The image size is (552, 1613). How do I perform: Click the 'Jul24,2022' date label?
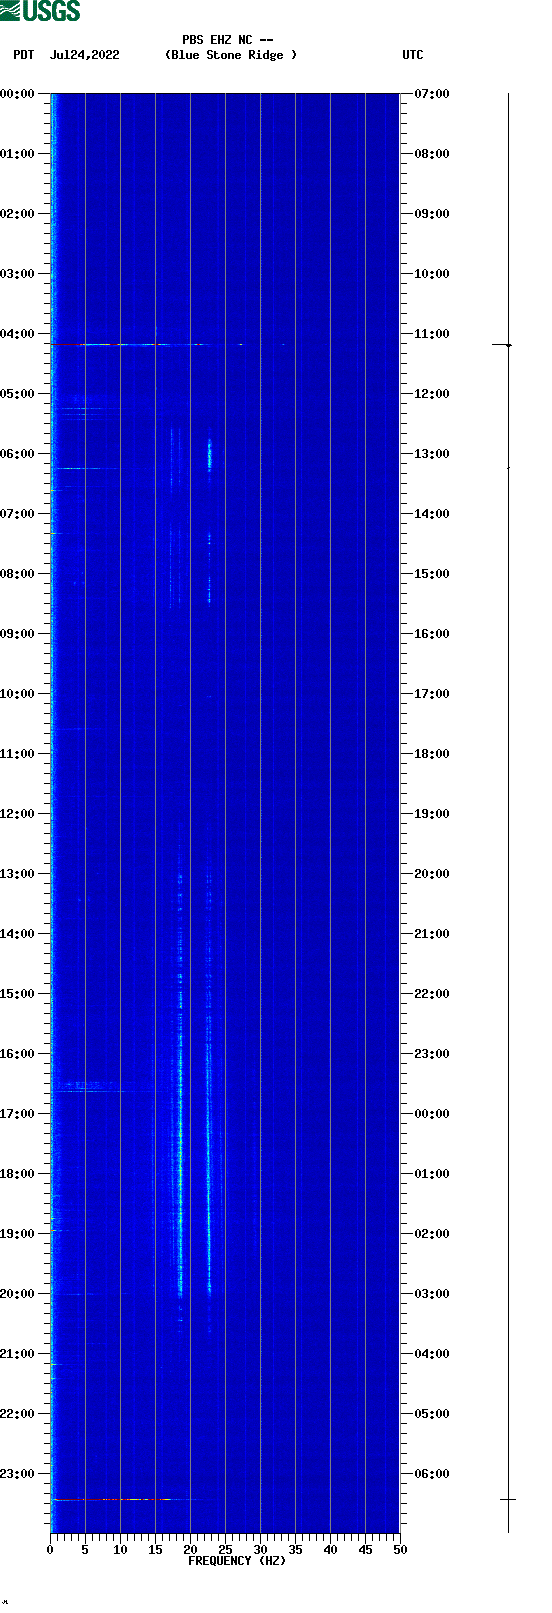pyautogui.click(x=85, y=55)
